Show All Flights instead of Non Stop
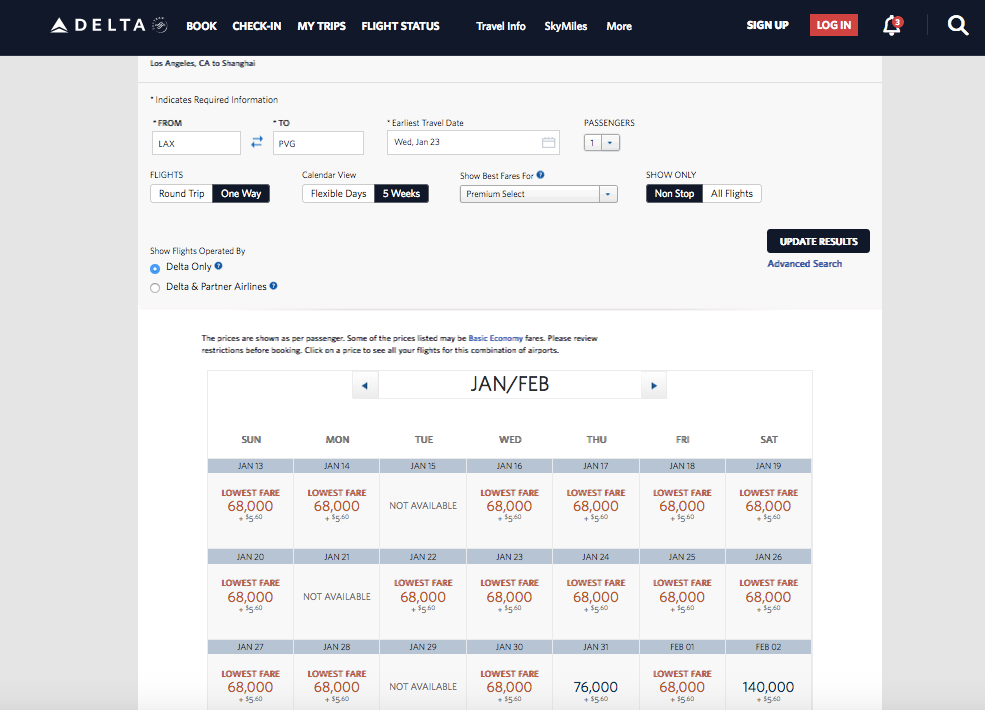 [731, 194]
